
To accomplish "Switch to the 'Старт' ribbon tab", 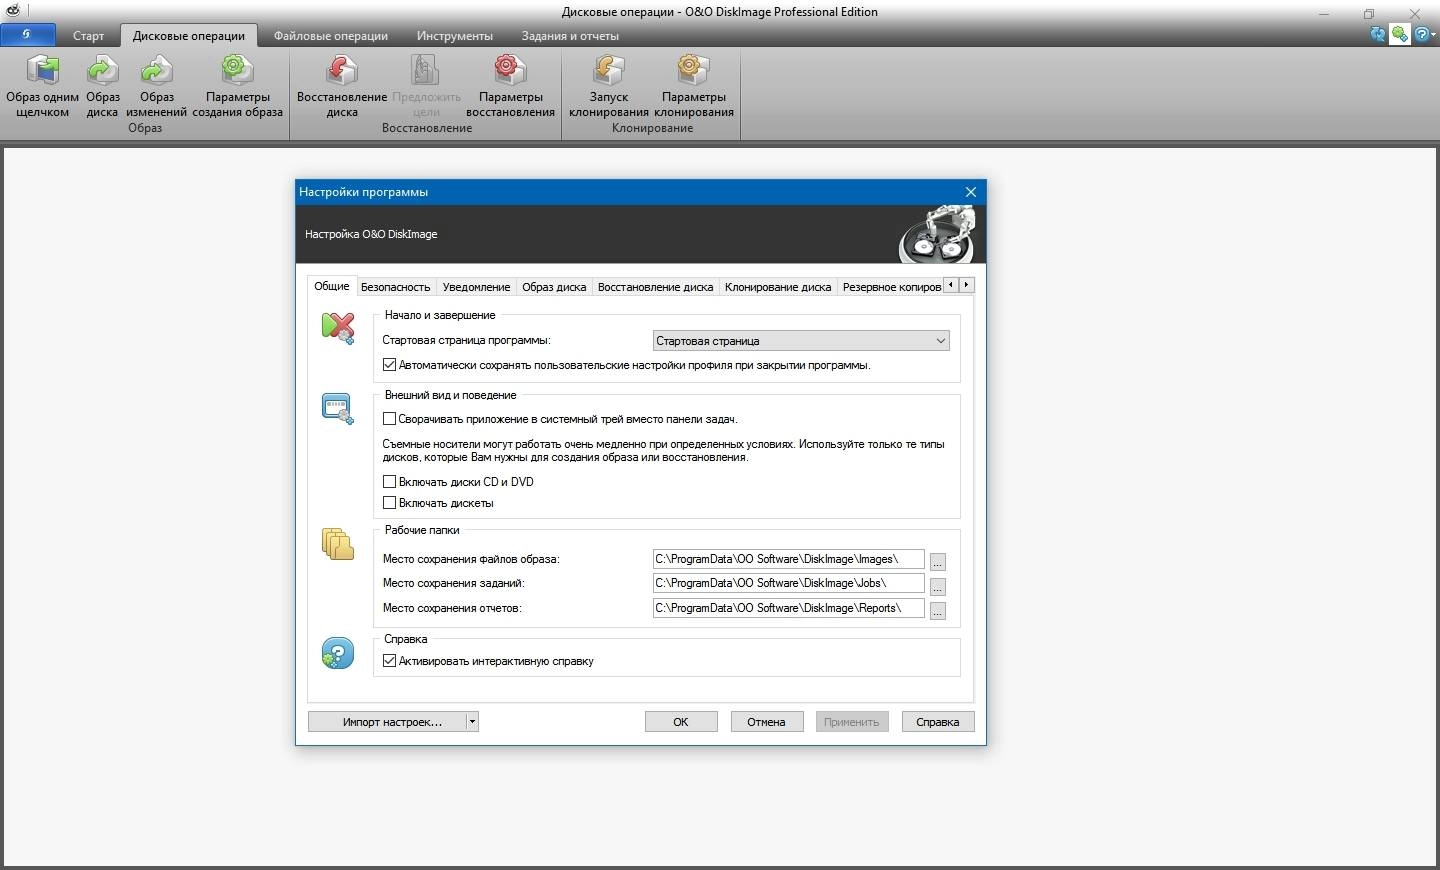I will point(88,36).
